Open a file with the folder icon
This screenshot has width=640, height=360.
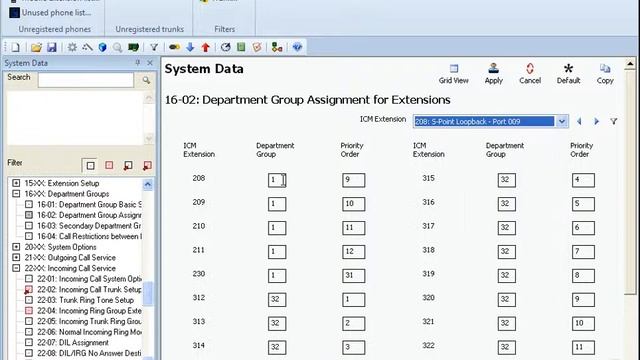point(36,47)
